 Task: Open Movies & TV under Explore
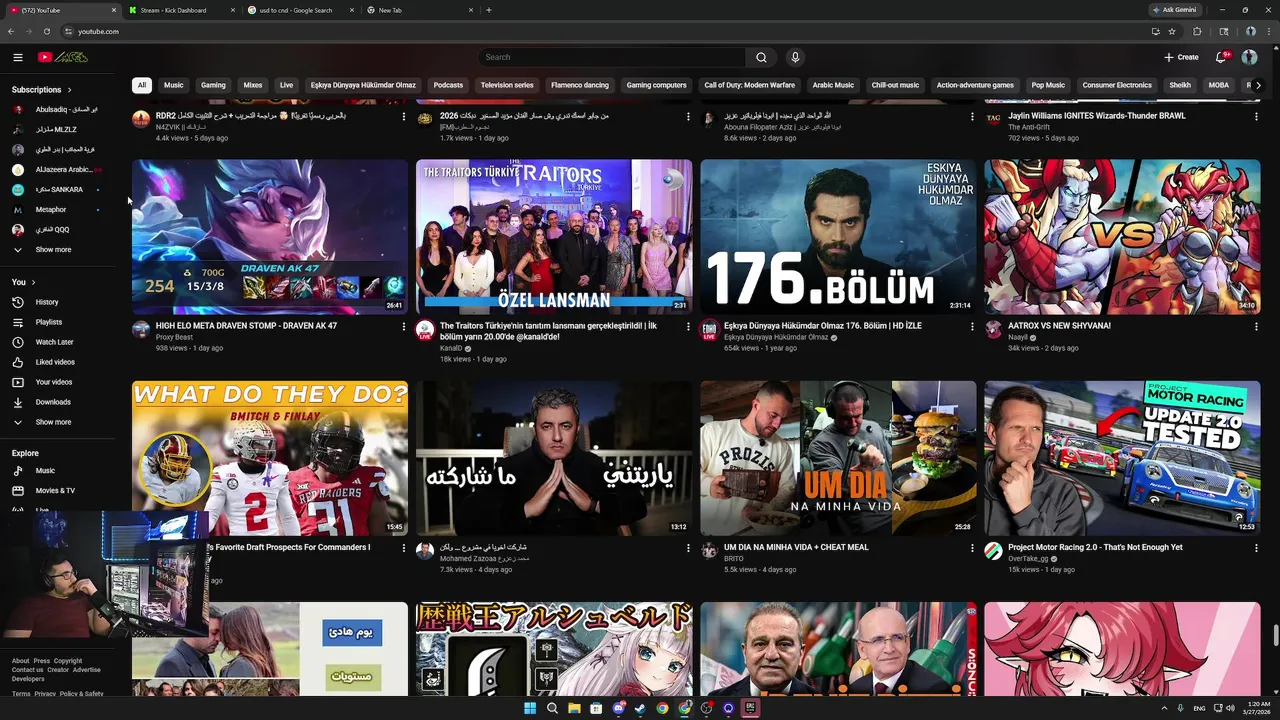pyautogui.click(x=55, y=490)
